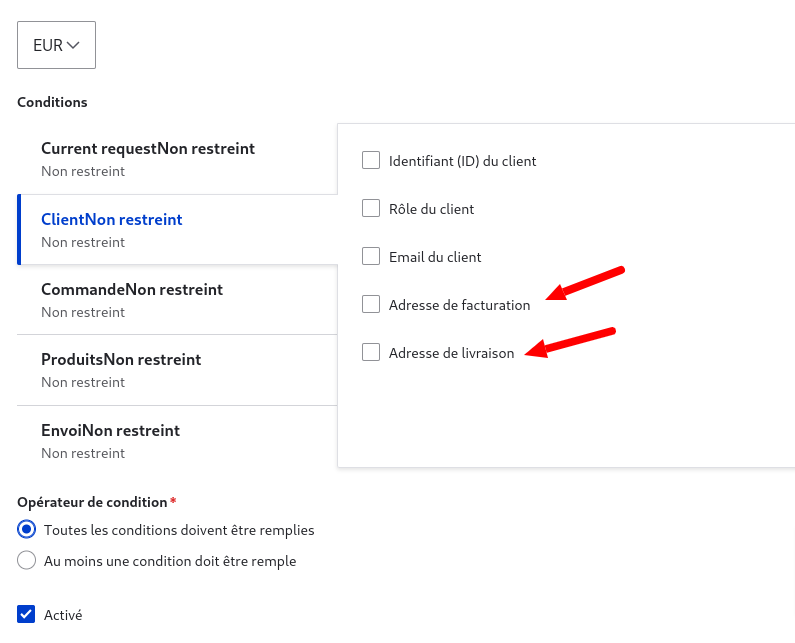795x643 pixels.
Task: Enable the Adresse de facturation condition
Action: pos(371,304)
